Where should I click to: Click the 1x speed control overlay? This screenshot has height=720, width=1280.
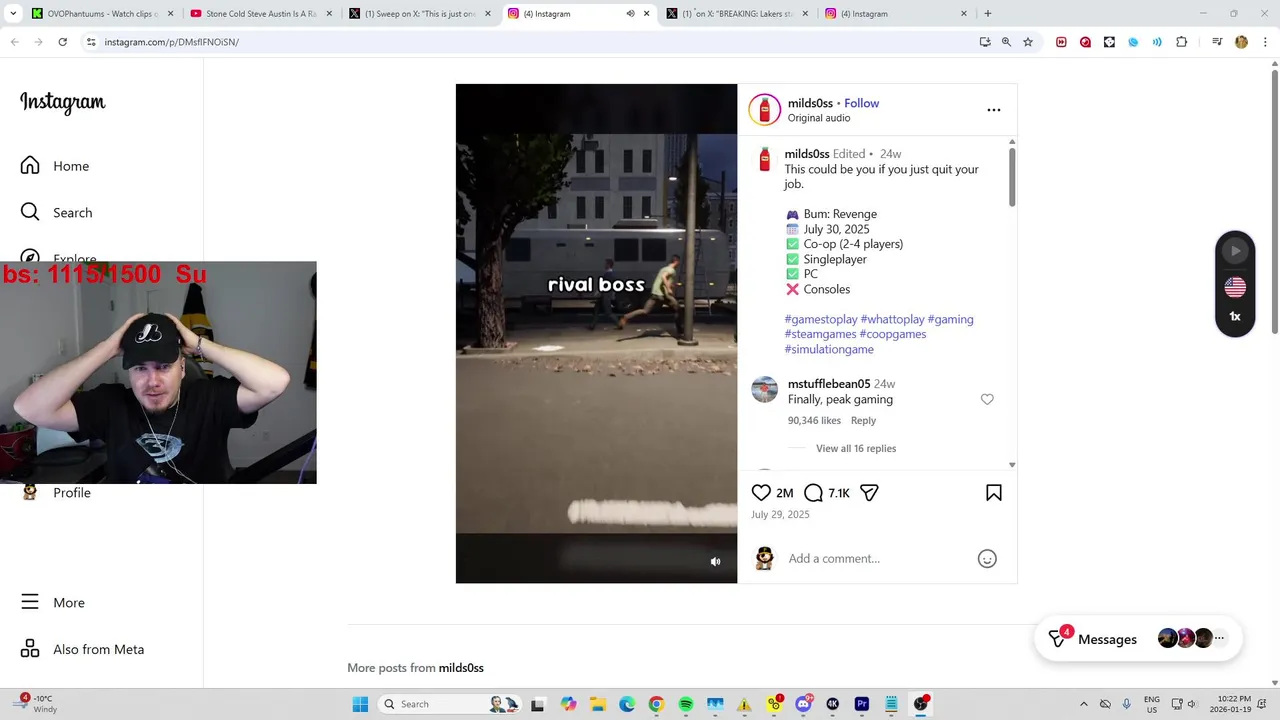point(1235,316)
